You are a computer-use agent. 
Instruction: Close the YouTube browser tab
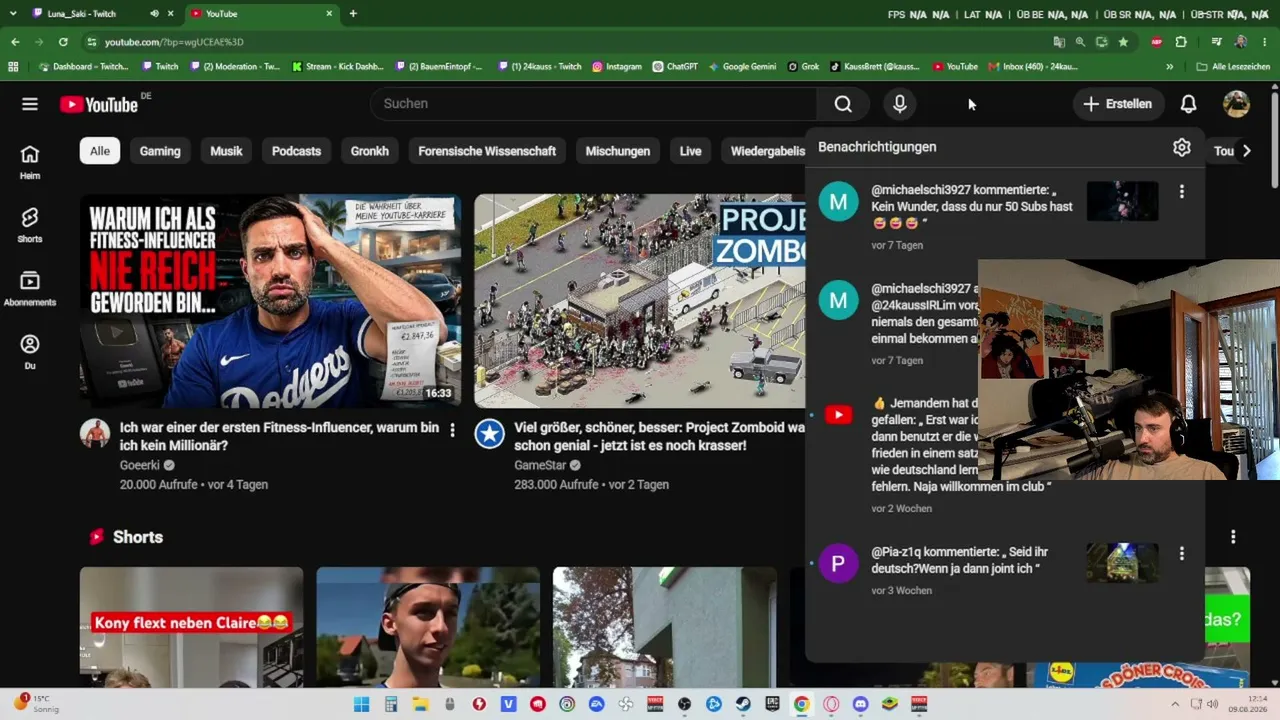pos(329,14)
